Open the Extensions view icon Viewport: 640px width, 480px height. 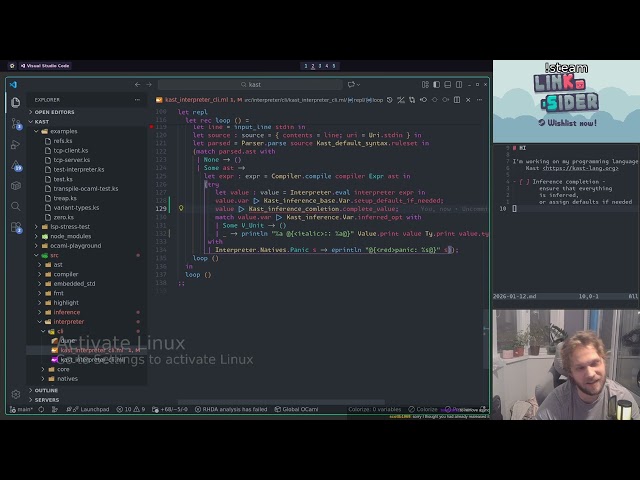[16, 227]
